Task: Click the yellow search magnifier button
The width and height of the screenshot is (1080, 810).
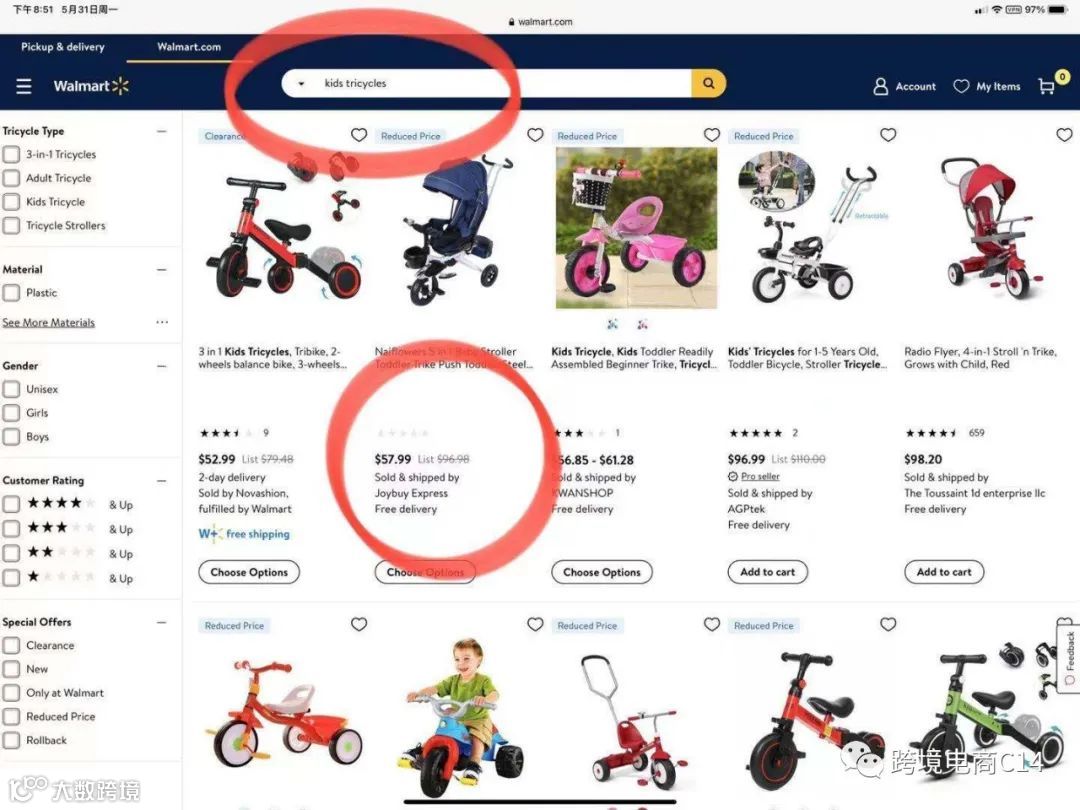Action: (x=708, y=83)
